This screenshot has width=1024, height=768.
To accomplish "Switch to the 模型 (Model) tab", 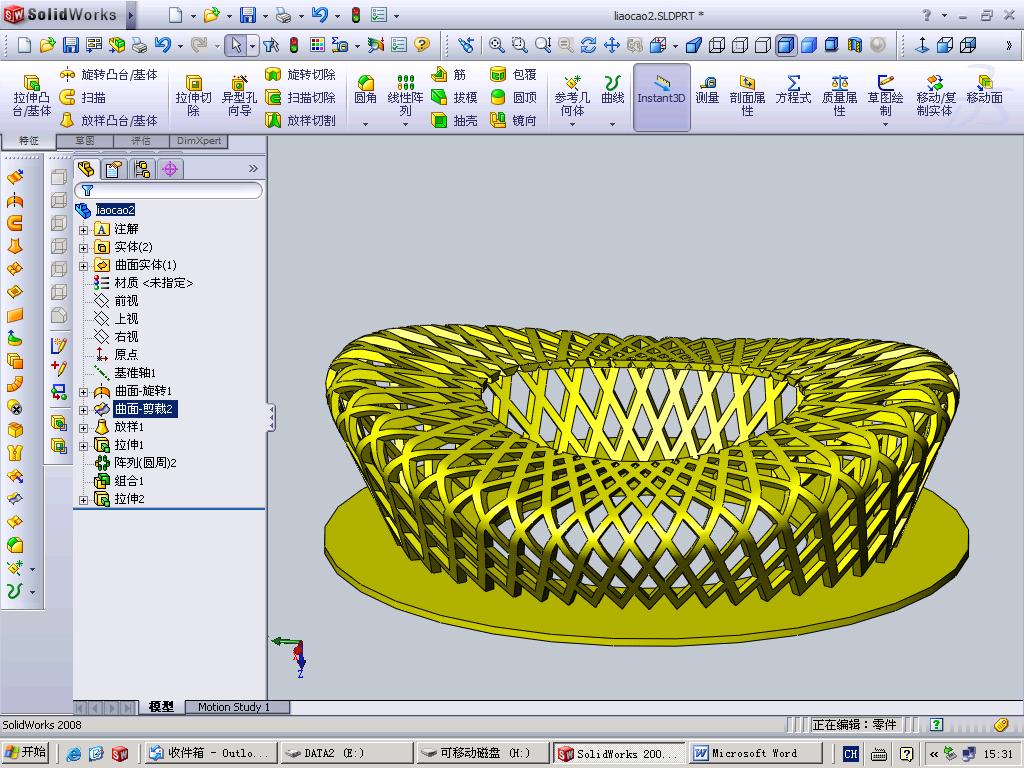I will (x=161, y=707).
